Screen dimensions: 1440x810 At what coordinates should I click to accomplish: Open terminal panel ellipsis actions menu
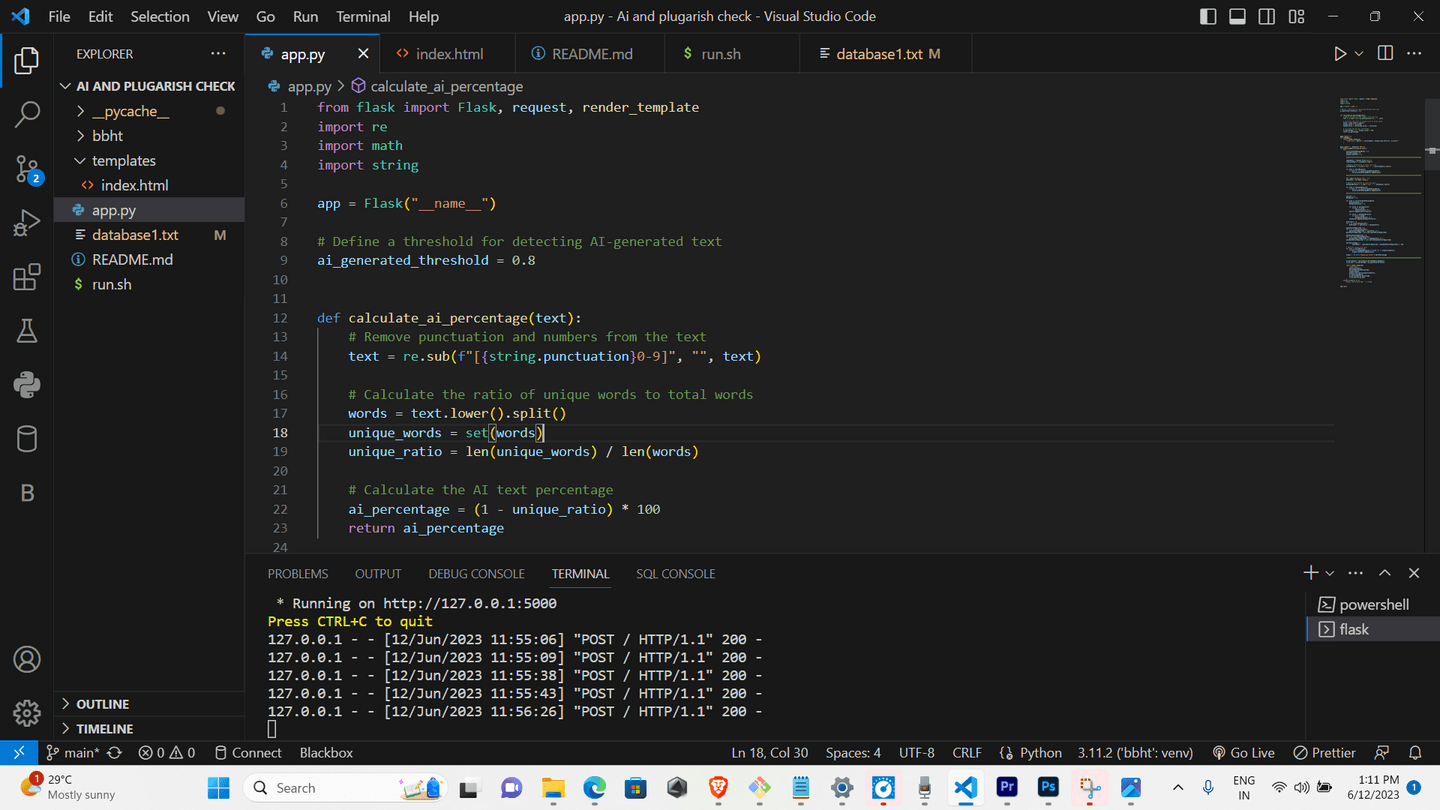[1356, 573]
